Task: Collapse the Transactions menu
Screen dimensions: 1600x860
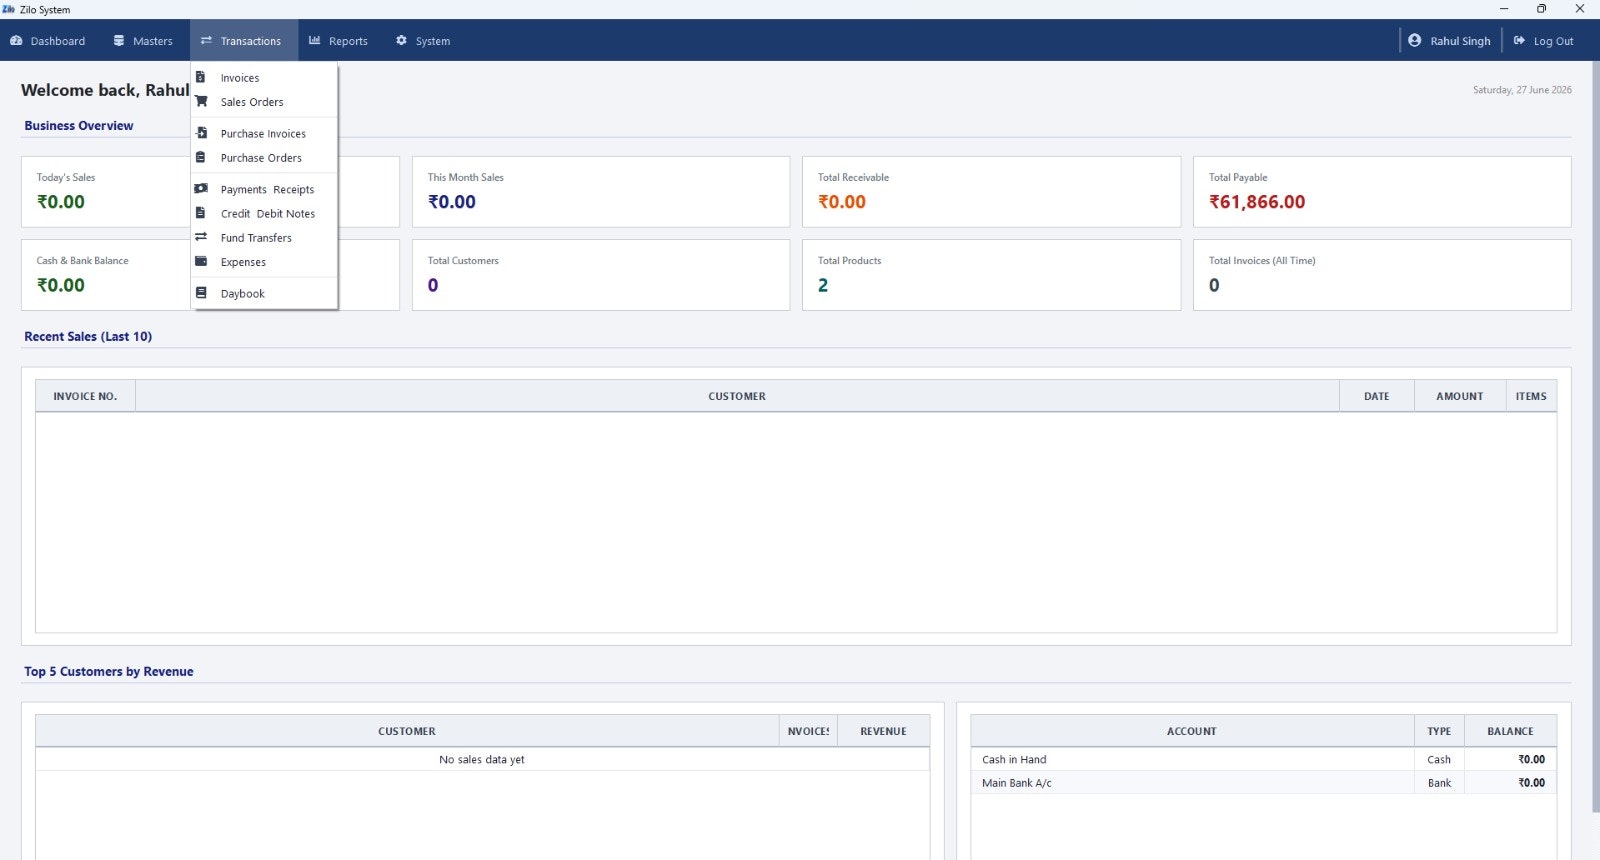Action: point(243,41)
